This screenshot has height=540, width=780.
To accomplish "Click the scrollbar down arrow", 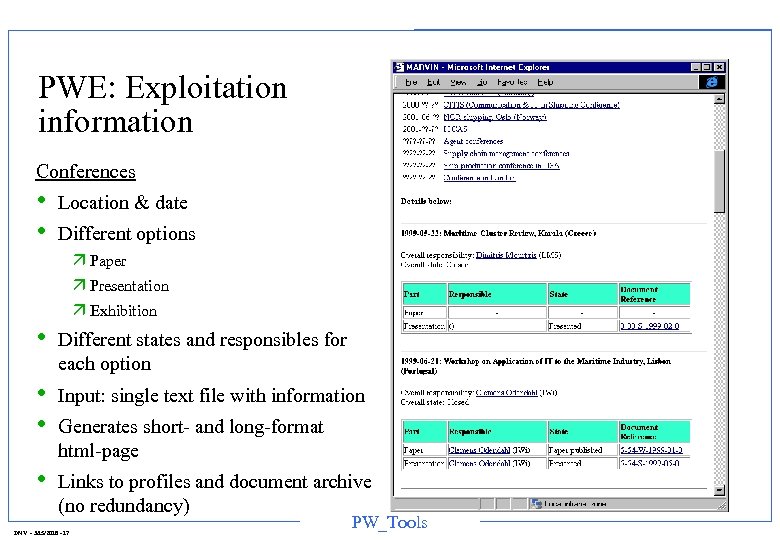I will pyautogui.click(x=719, y=491).
